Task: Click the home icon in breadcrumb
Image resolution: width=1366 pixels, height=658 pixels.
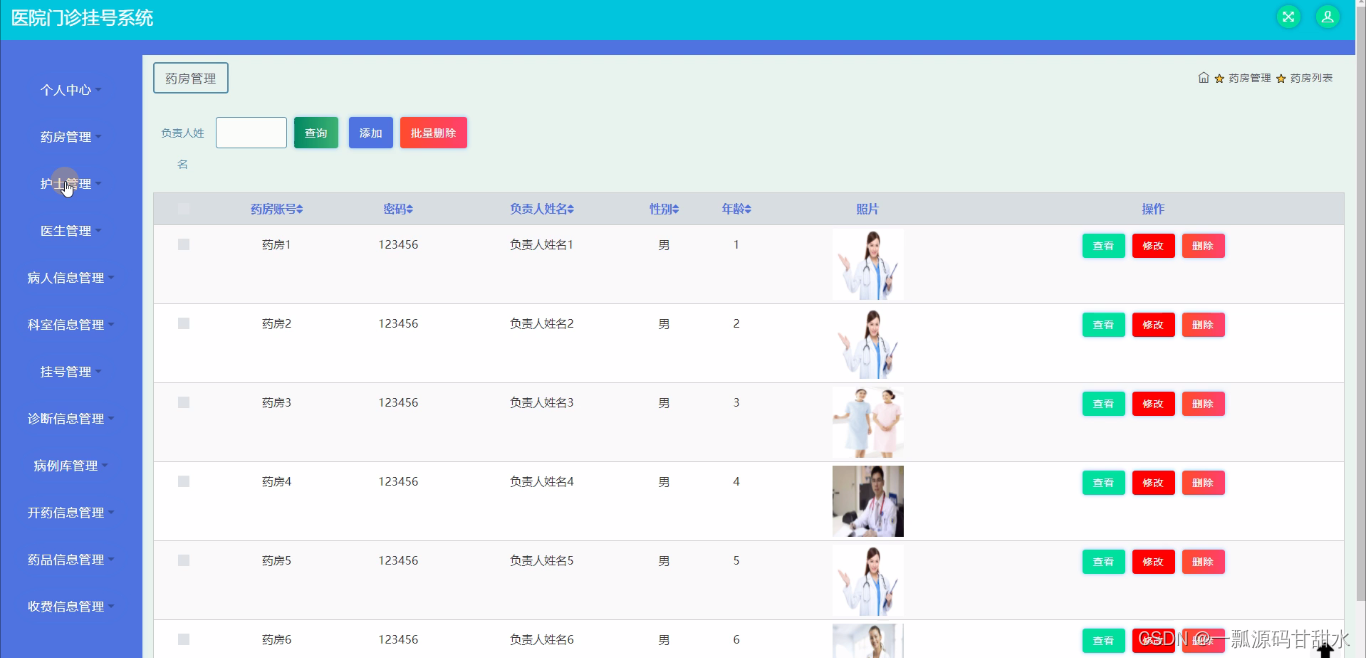Action: 1204,78
